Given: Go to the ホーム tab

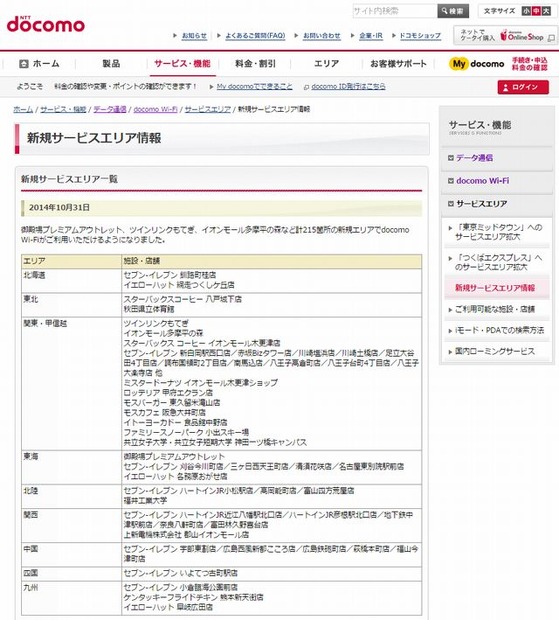Looking at the screenshot, I should click(x=40, y=64).
